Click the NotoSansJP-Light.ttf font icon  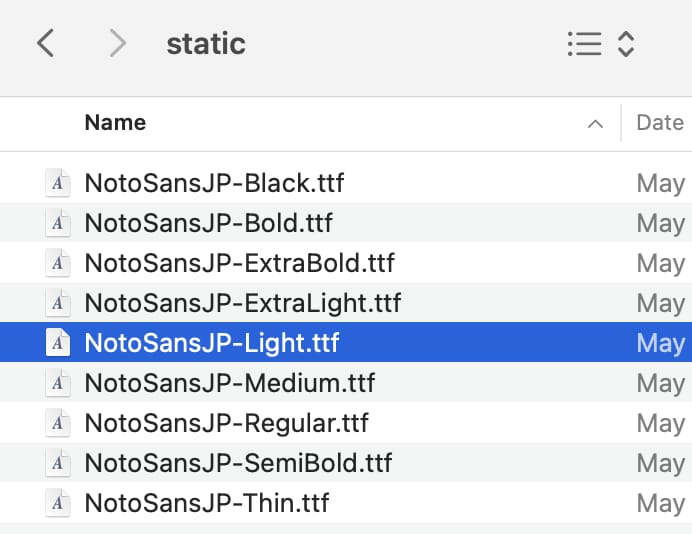tap(58, 343)
